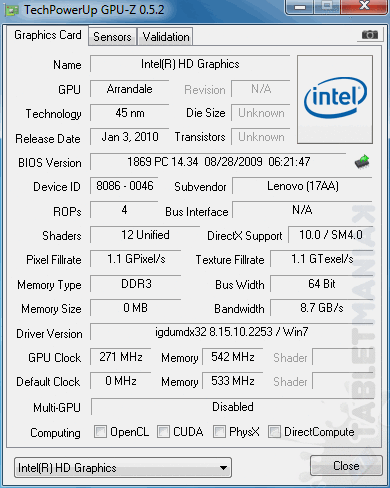Toggle the DirectCompute checkbox
Screen dimensions: 390x488
tap(274, 431)
